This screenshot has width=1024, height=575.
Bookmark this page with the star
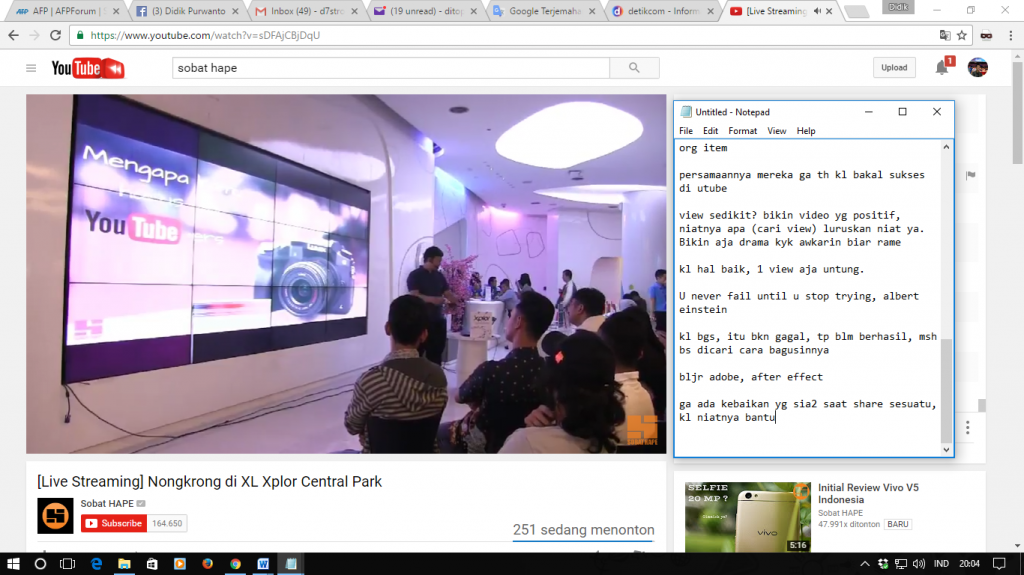coord(962,35)
